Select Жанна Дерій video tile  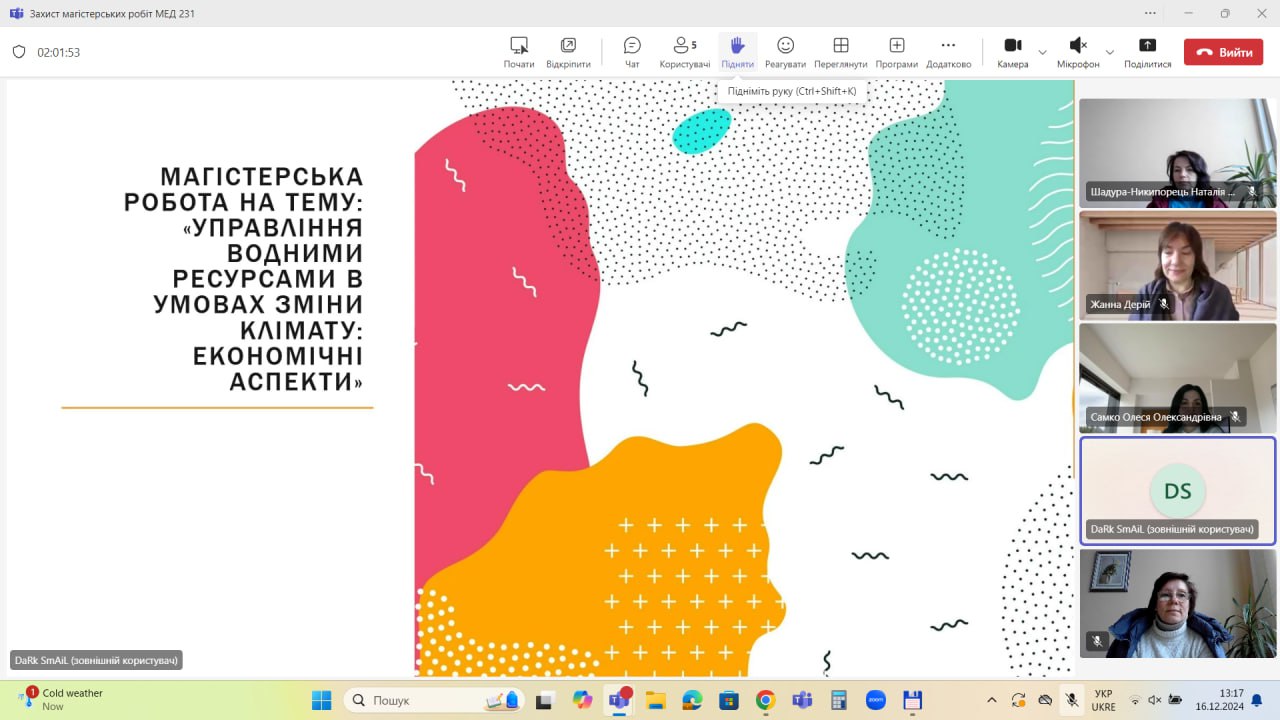(1178, 265)
